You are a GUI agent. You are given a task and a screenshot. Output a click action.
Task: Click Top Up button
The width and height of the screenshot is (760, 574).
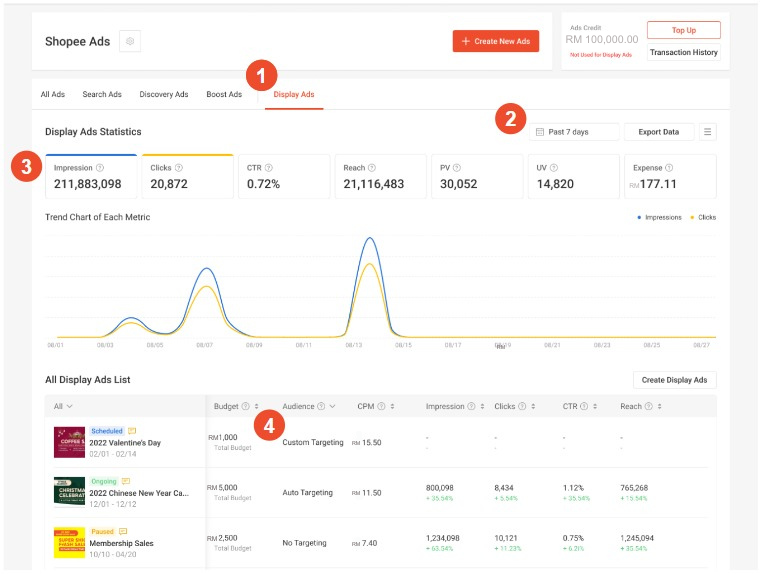click(683, 30)
